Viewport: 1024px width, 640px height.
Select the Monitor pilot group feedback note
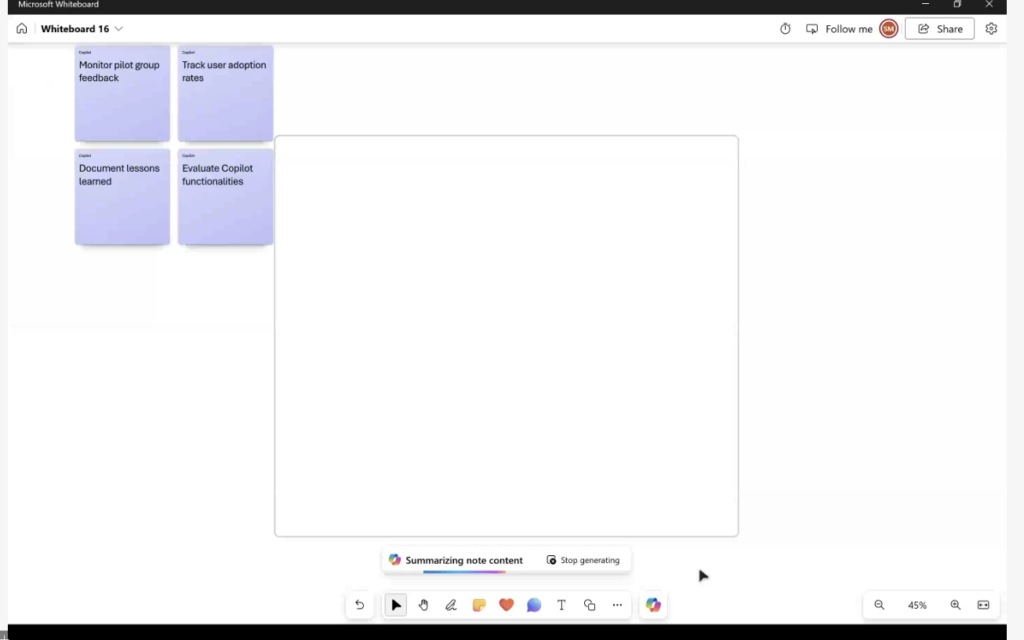122,93
